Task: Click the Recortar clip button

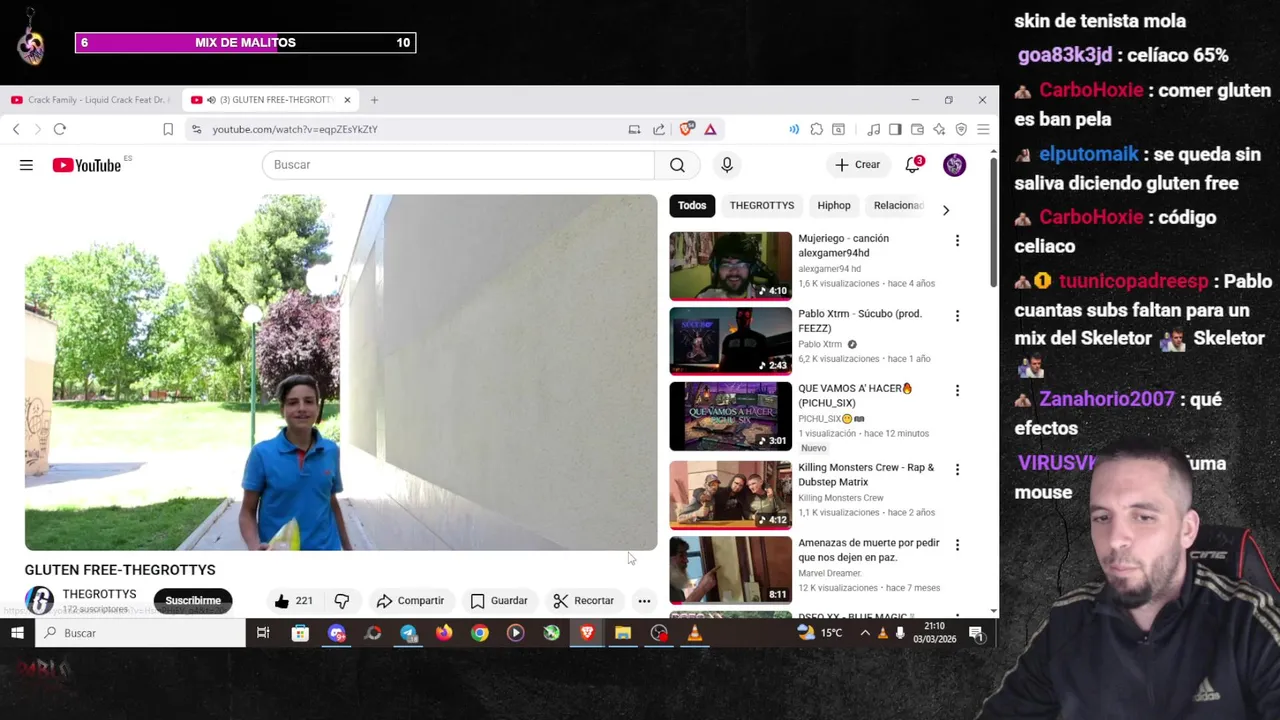Action: coord(584,601)
